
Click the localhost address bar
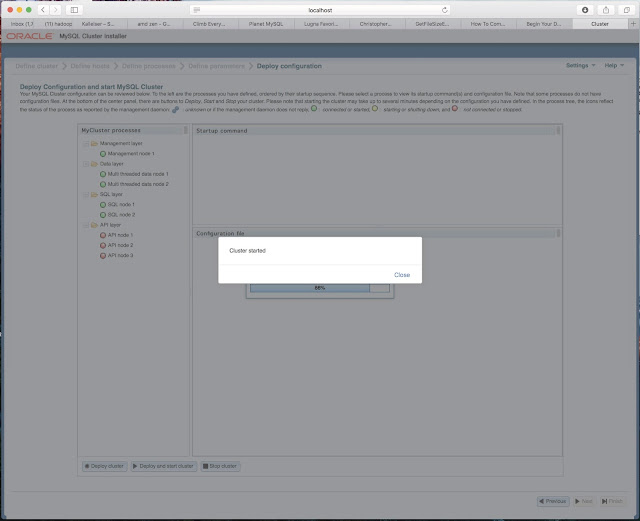(320, 10)
